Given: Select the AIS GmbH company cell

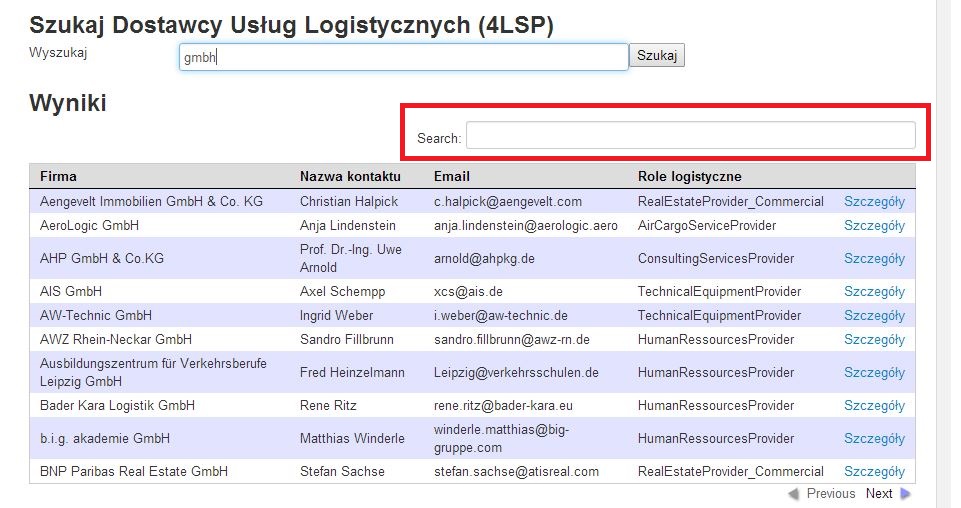Looking at the screenshot, I should (x=71, y=292).
